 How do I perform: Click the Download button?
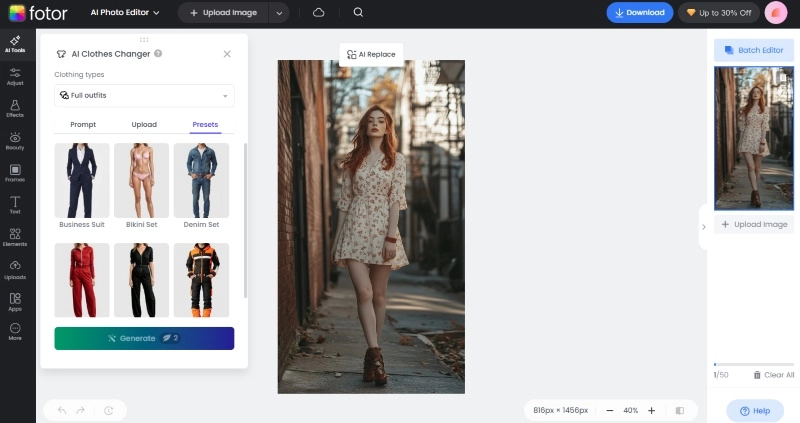639,13
